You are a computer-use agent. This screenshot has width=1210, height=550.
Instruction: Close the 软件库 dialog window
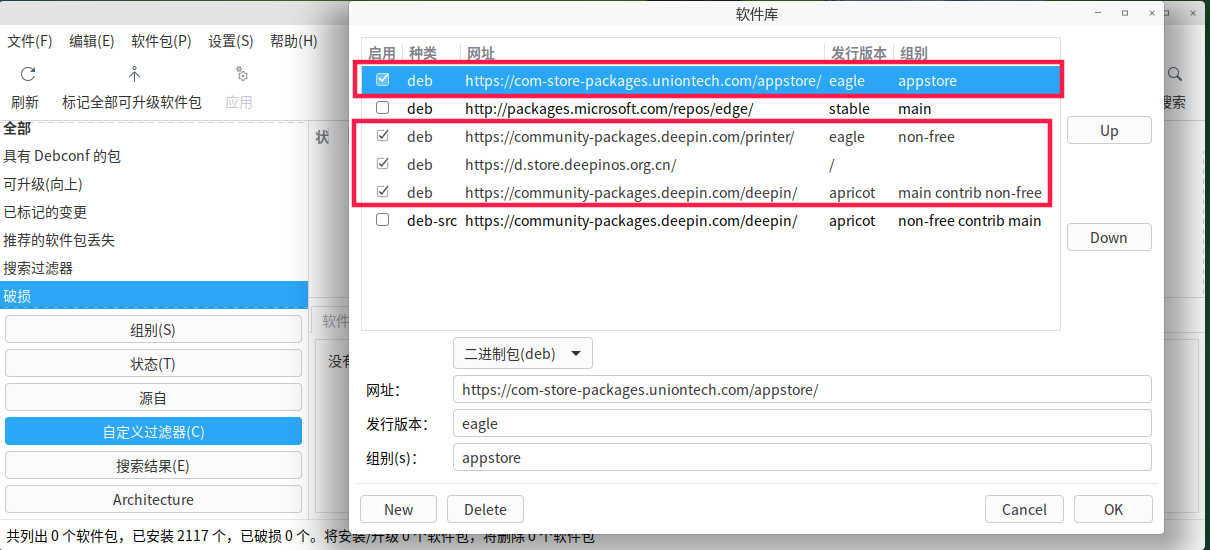(x=1152, y=13)
